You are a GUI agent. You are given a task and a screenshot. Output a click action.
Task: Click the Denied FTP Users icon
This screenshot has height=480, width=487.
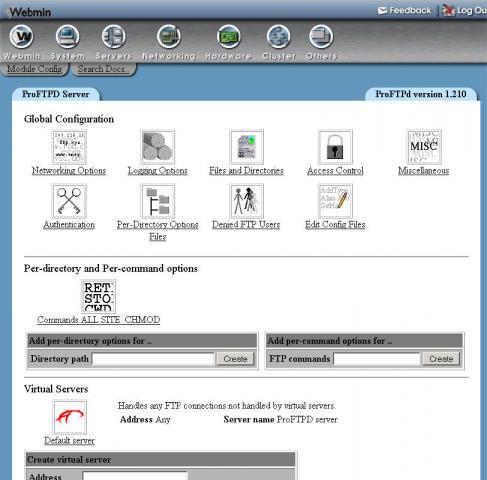pos(246,201)
